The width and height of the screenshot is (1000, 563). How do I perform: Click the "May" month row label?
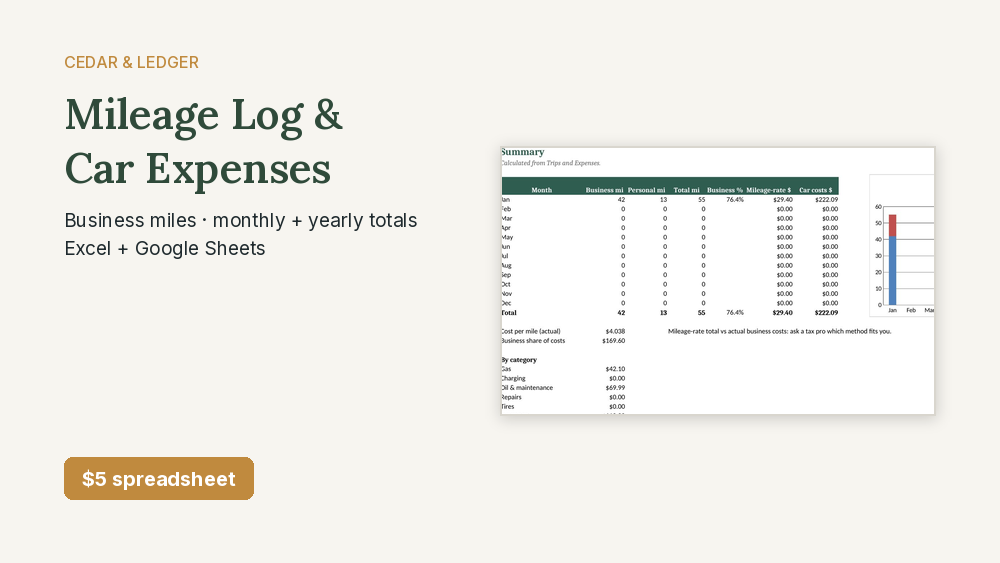tap(507, 237)
